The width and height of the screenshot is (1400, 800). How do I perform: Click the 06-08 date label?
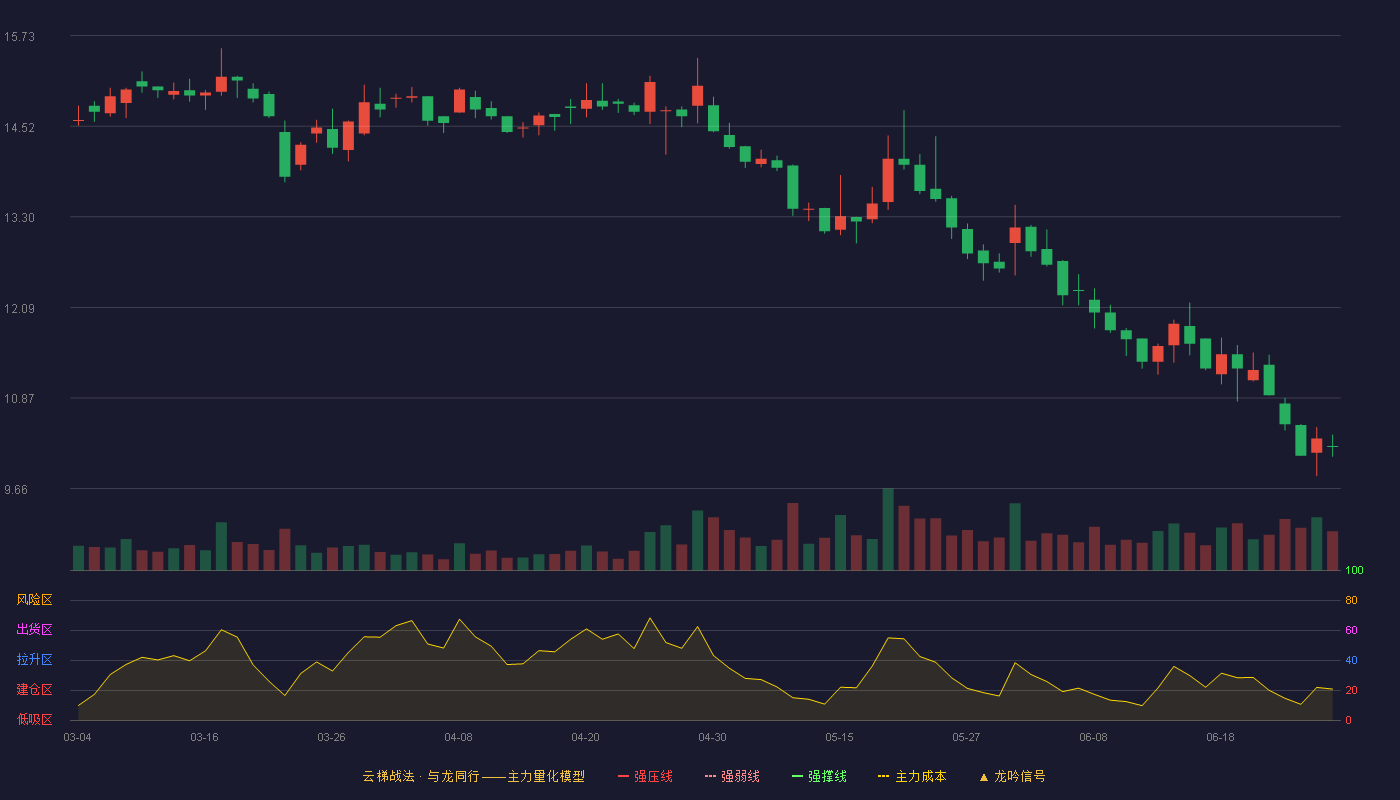(1093, 737)
